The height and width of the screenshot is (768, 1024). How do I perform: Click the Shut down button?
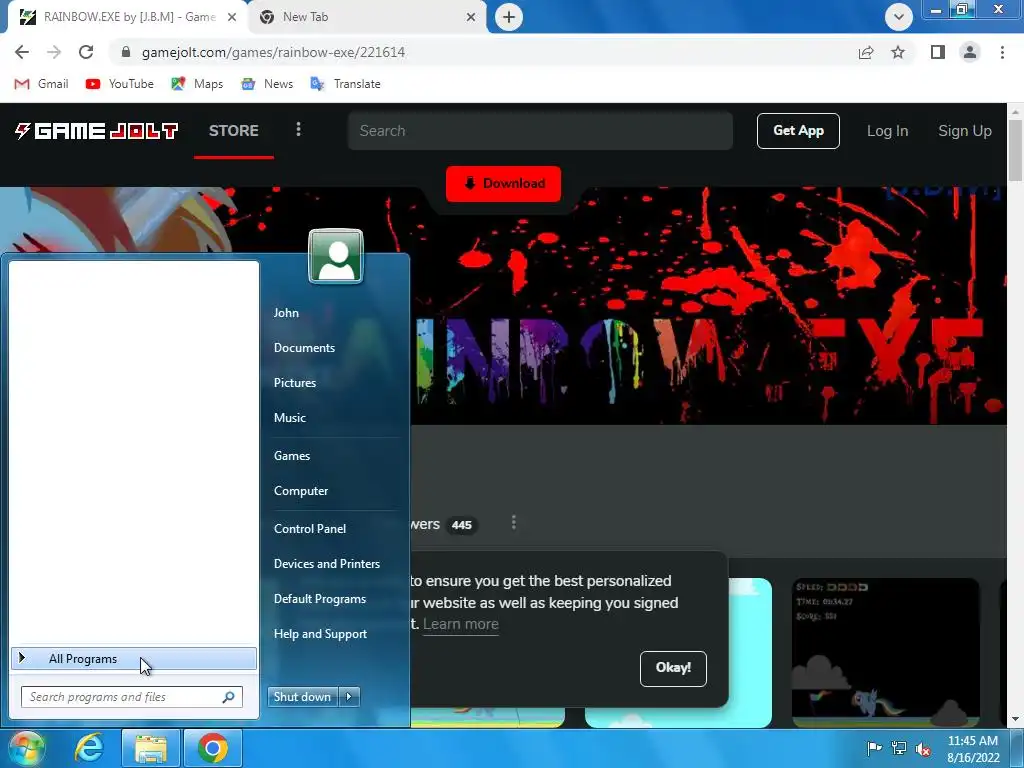303,697
